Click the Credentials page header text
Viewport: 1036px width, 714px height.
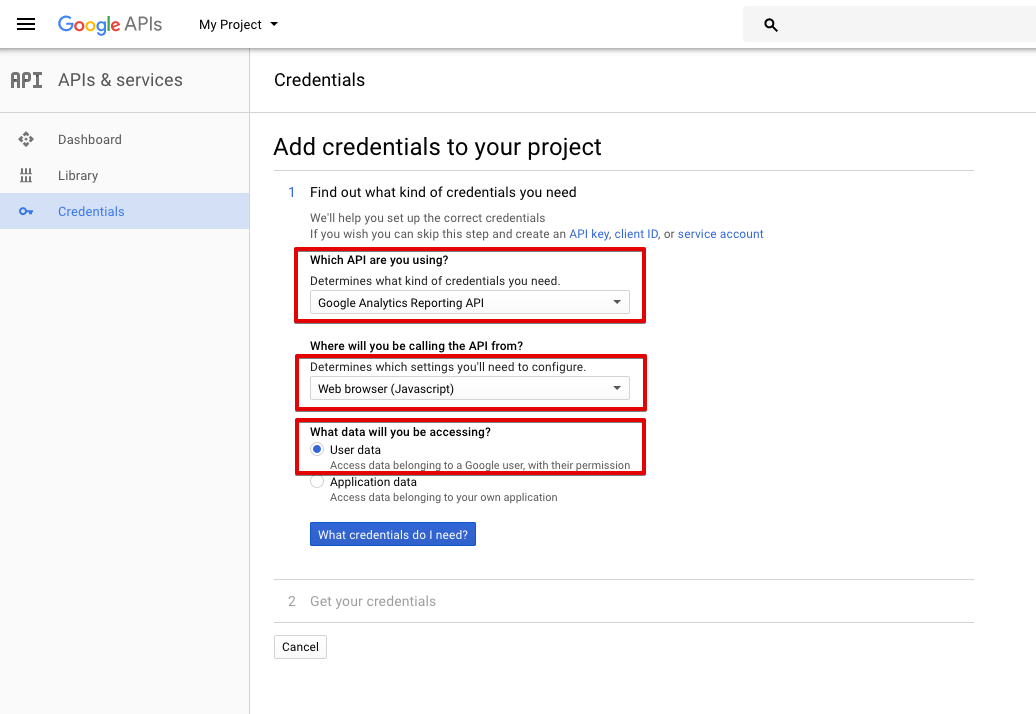[319, 80]
